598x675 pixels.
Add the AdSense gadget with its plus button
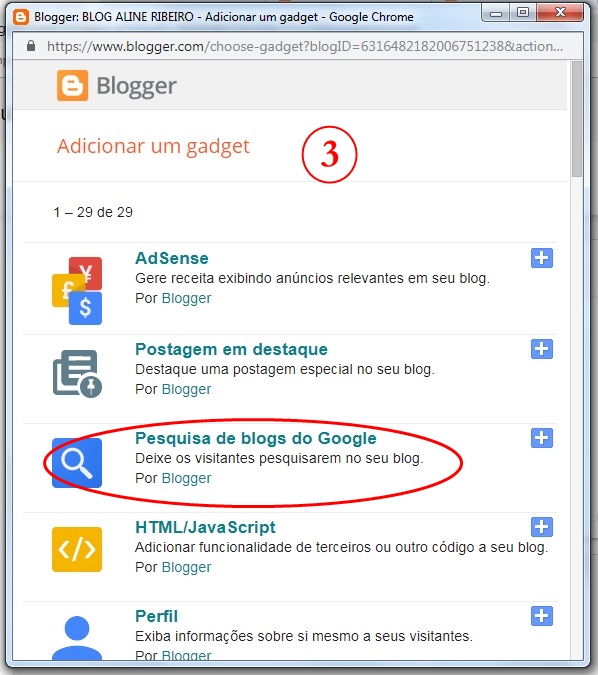pyautogui.click(x=542, y=258)
